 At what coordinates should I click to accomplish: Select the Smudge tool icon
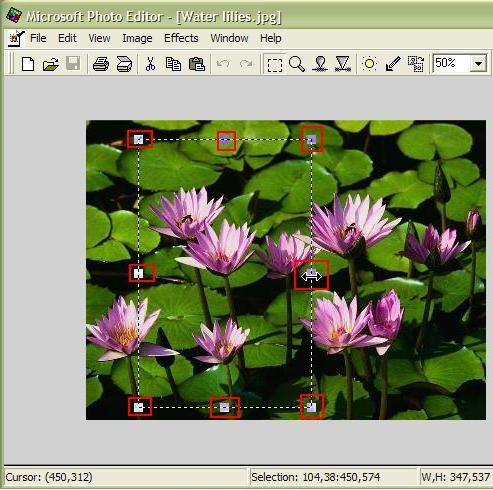click(x=320, y=64)
